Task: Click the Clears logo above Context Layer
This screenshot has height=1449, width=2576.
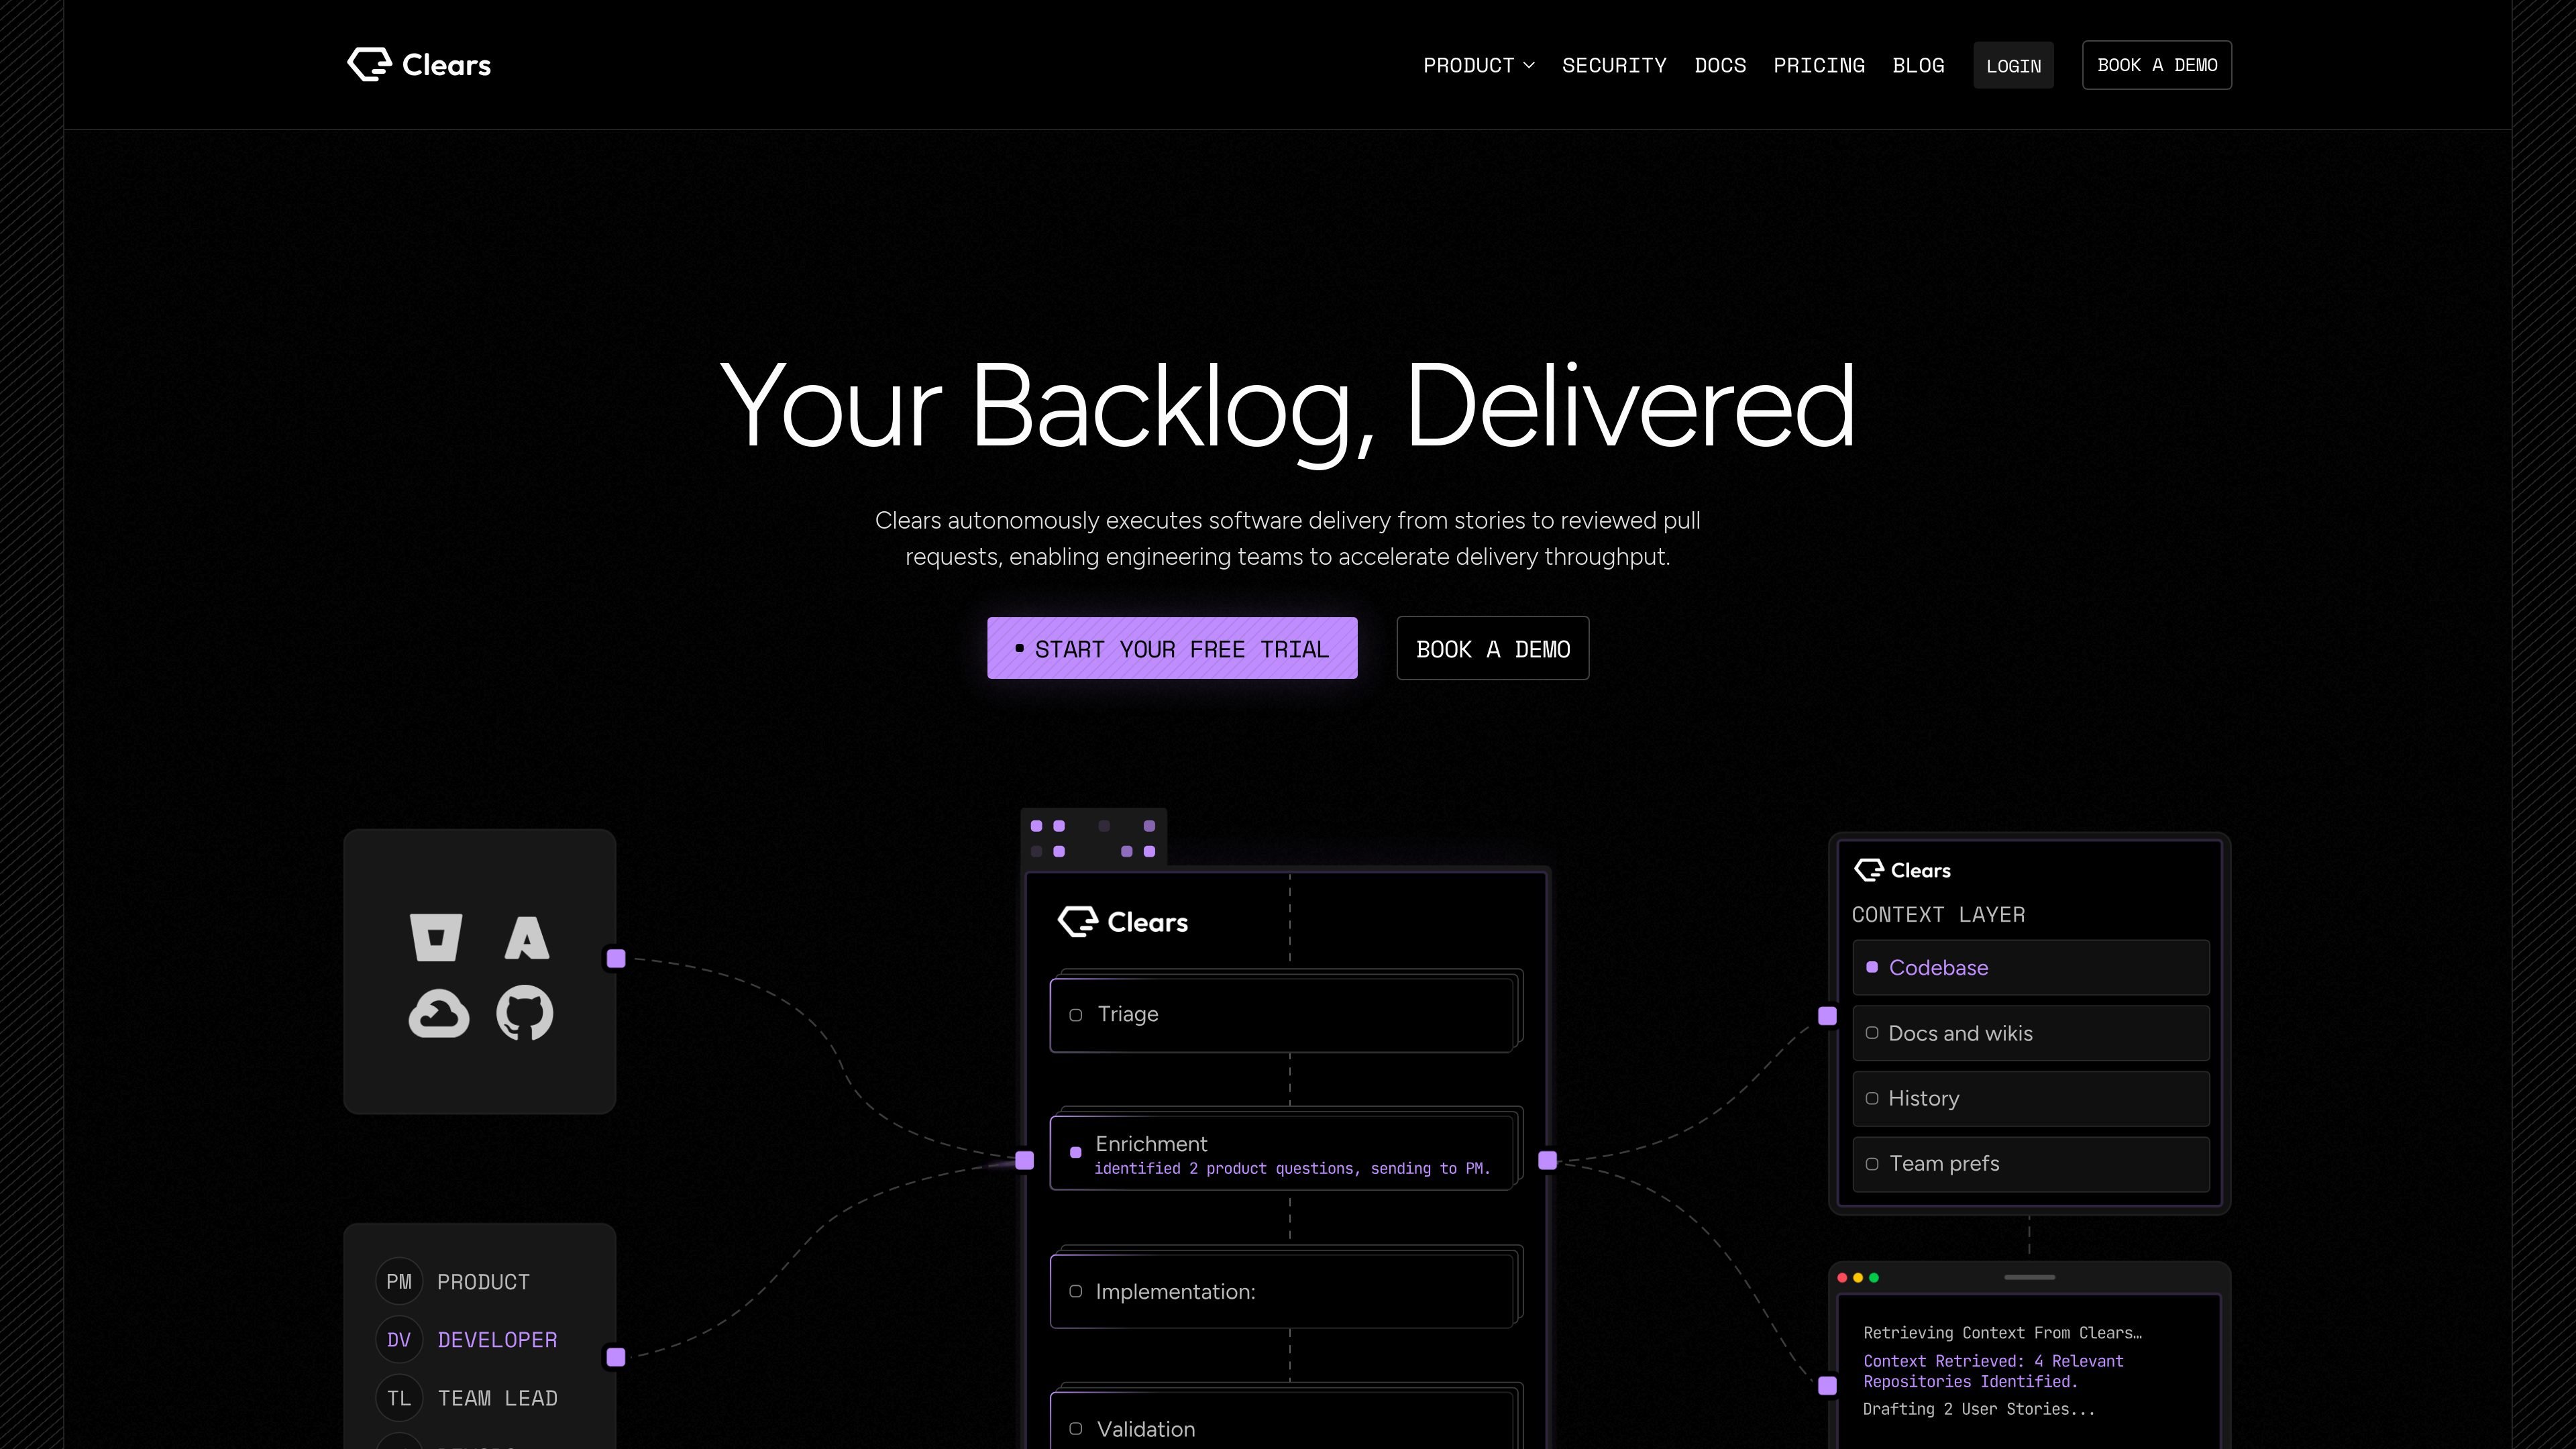Action: tap(1902, 870)
